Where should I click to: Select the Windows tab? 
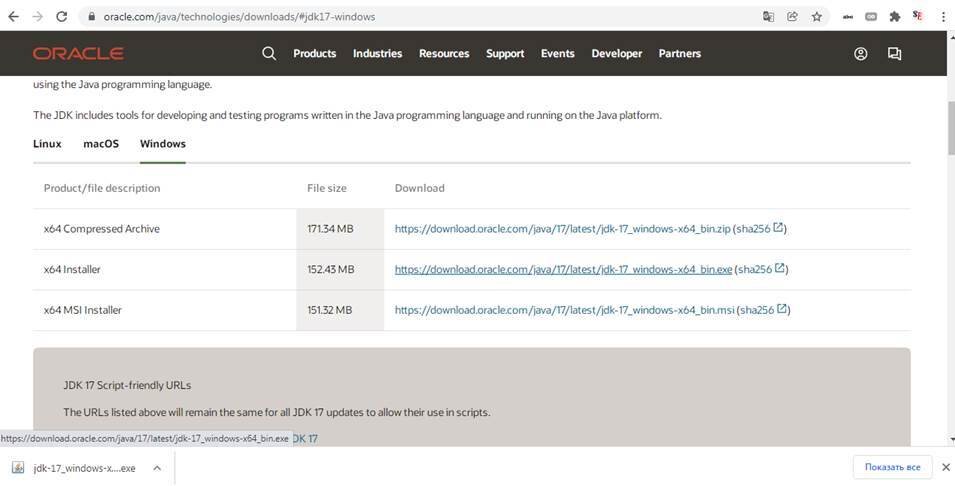point(163,144)
